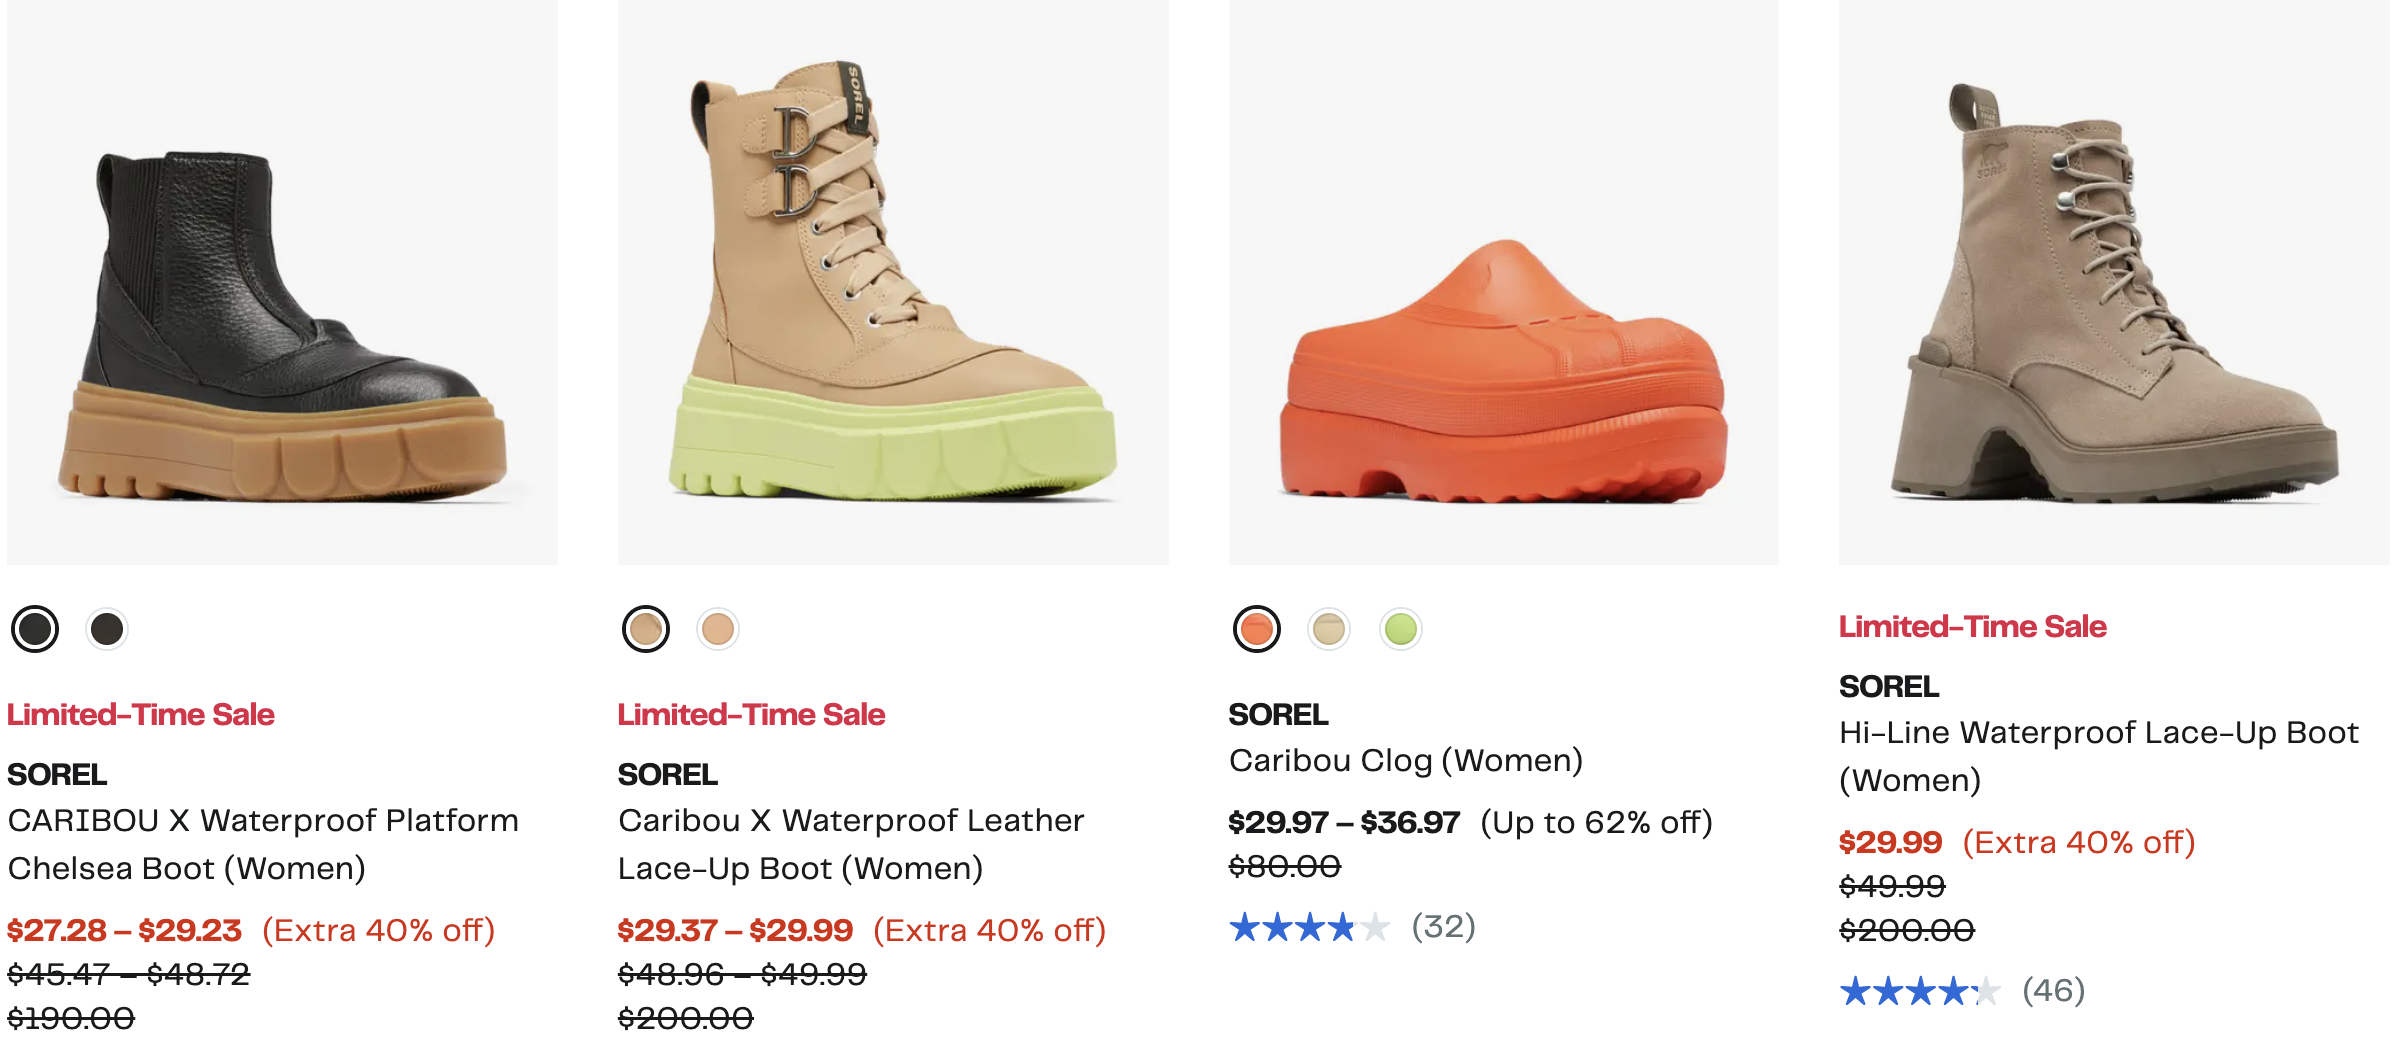Viewport: 2392px width, 1058px height.
Task: Click the Hi-Line boot star rating
Action: coord(1919,991)
